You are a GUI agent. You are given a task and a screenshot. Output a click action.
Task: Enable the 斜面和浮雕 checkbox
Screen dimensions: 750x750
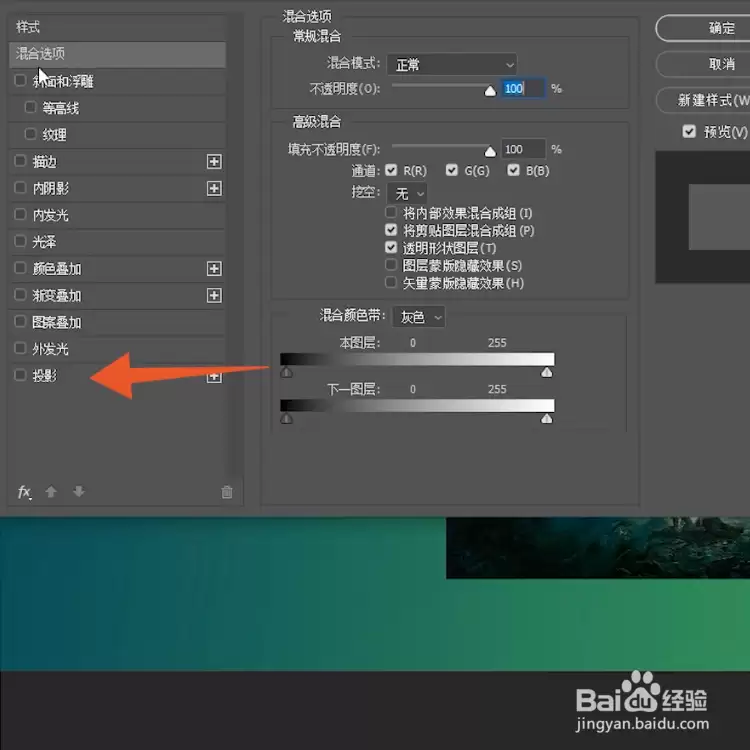(20, 80)
